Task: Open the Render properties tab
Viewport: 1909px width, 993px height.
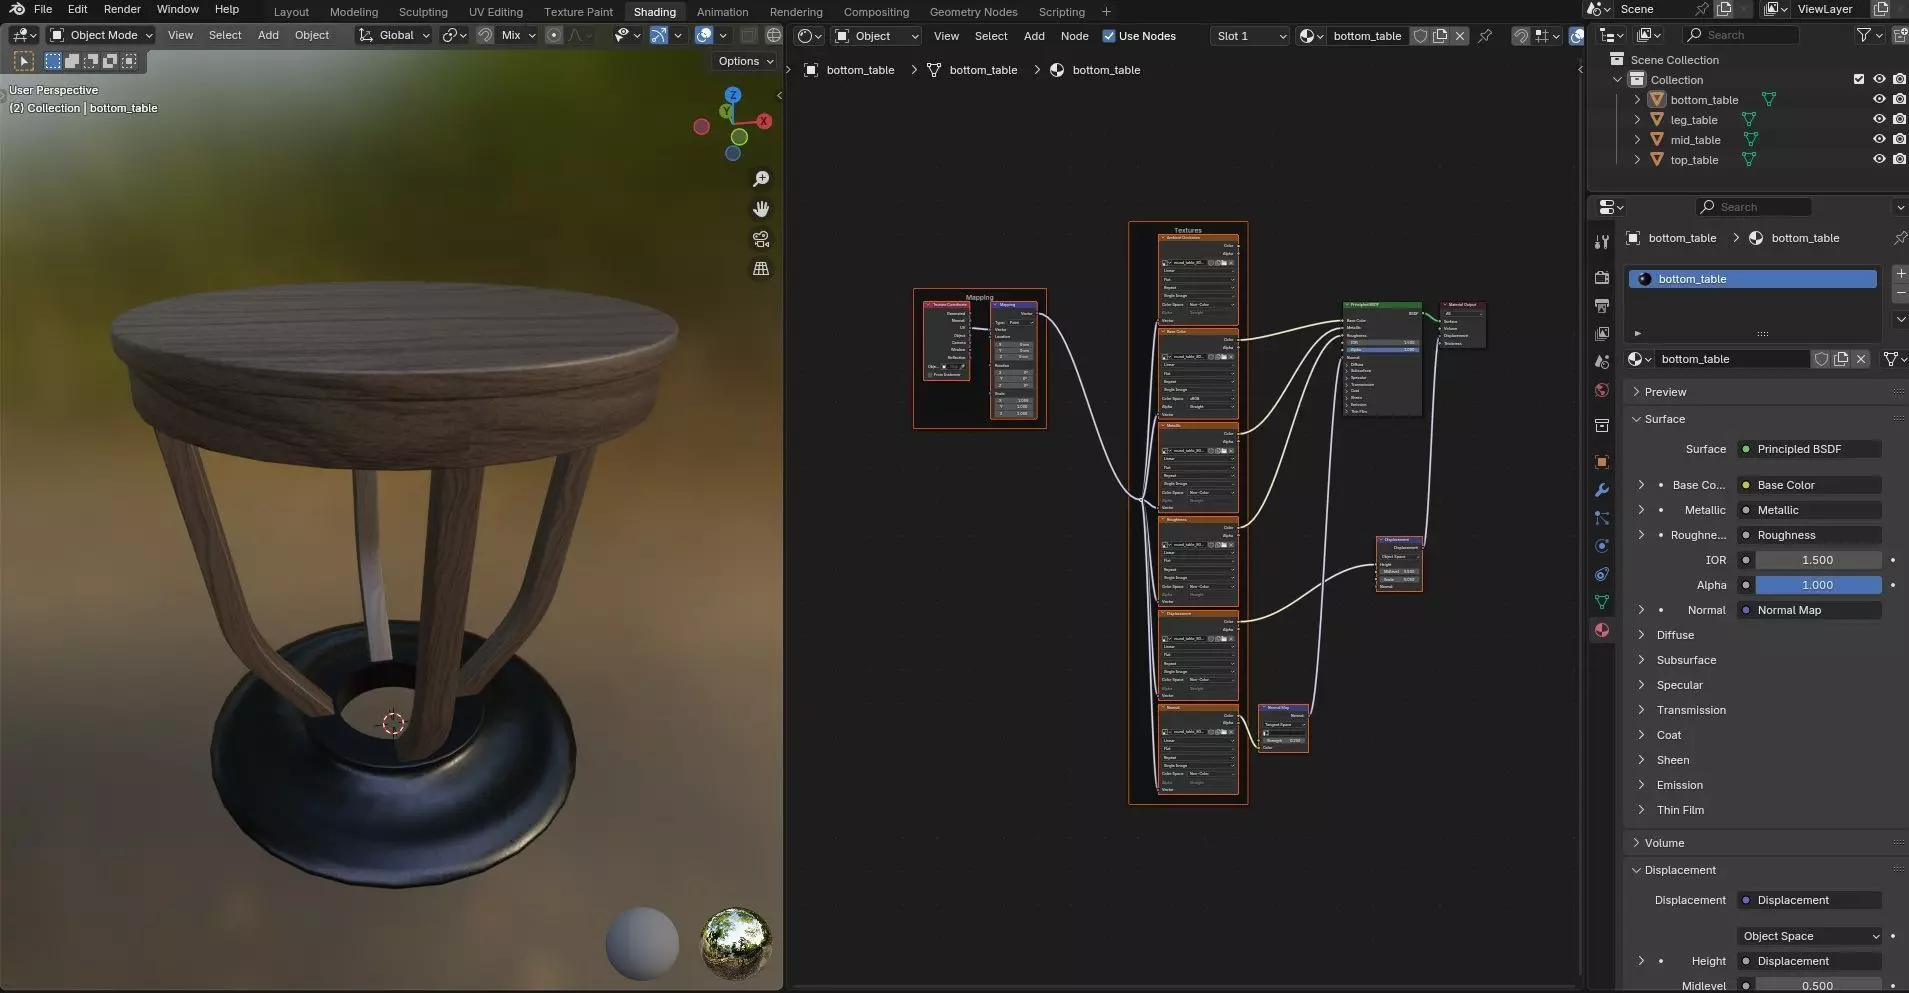Action: (1602, 277)
